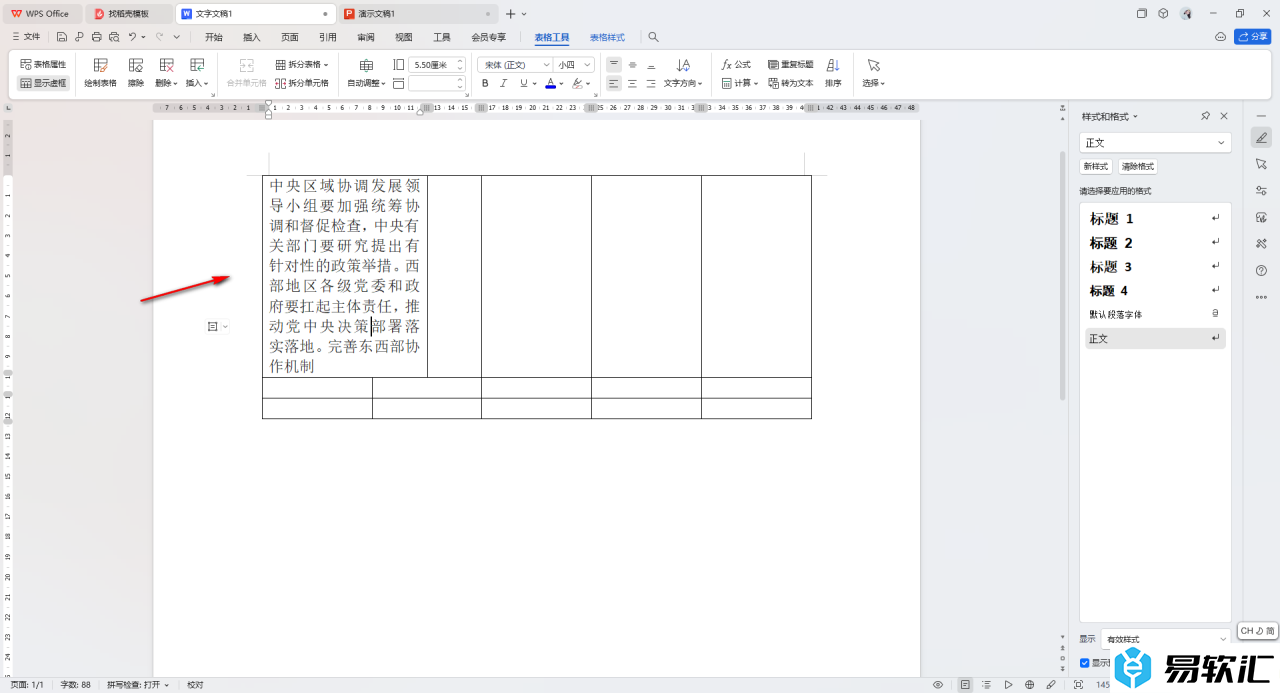The width and height of the screenshot is (1280, 693).
Task: Toggle Underline formatting
Action: click(x=522, y=84)
